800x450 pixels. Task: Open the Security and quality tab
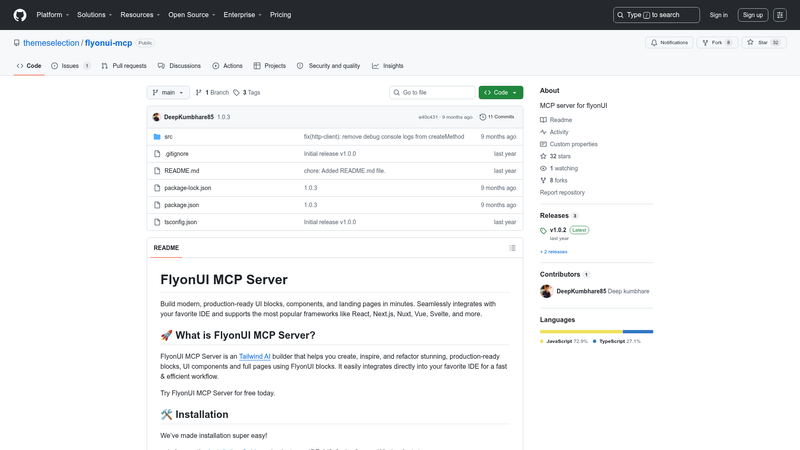click(329, 66)
